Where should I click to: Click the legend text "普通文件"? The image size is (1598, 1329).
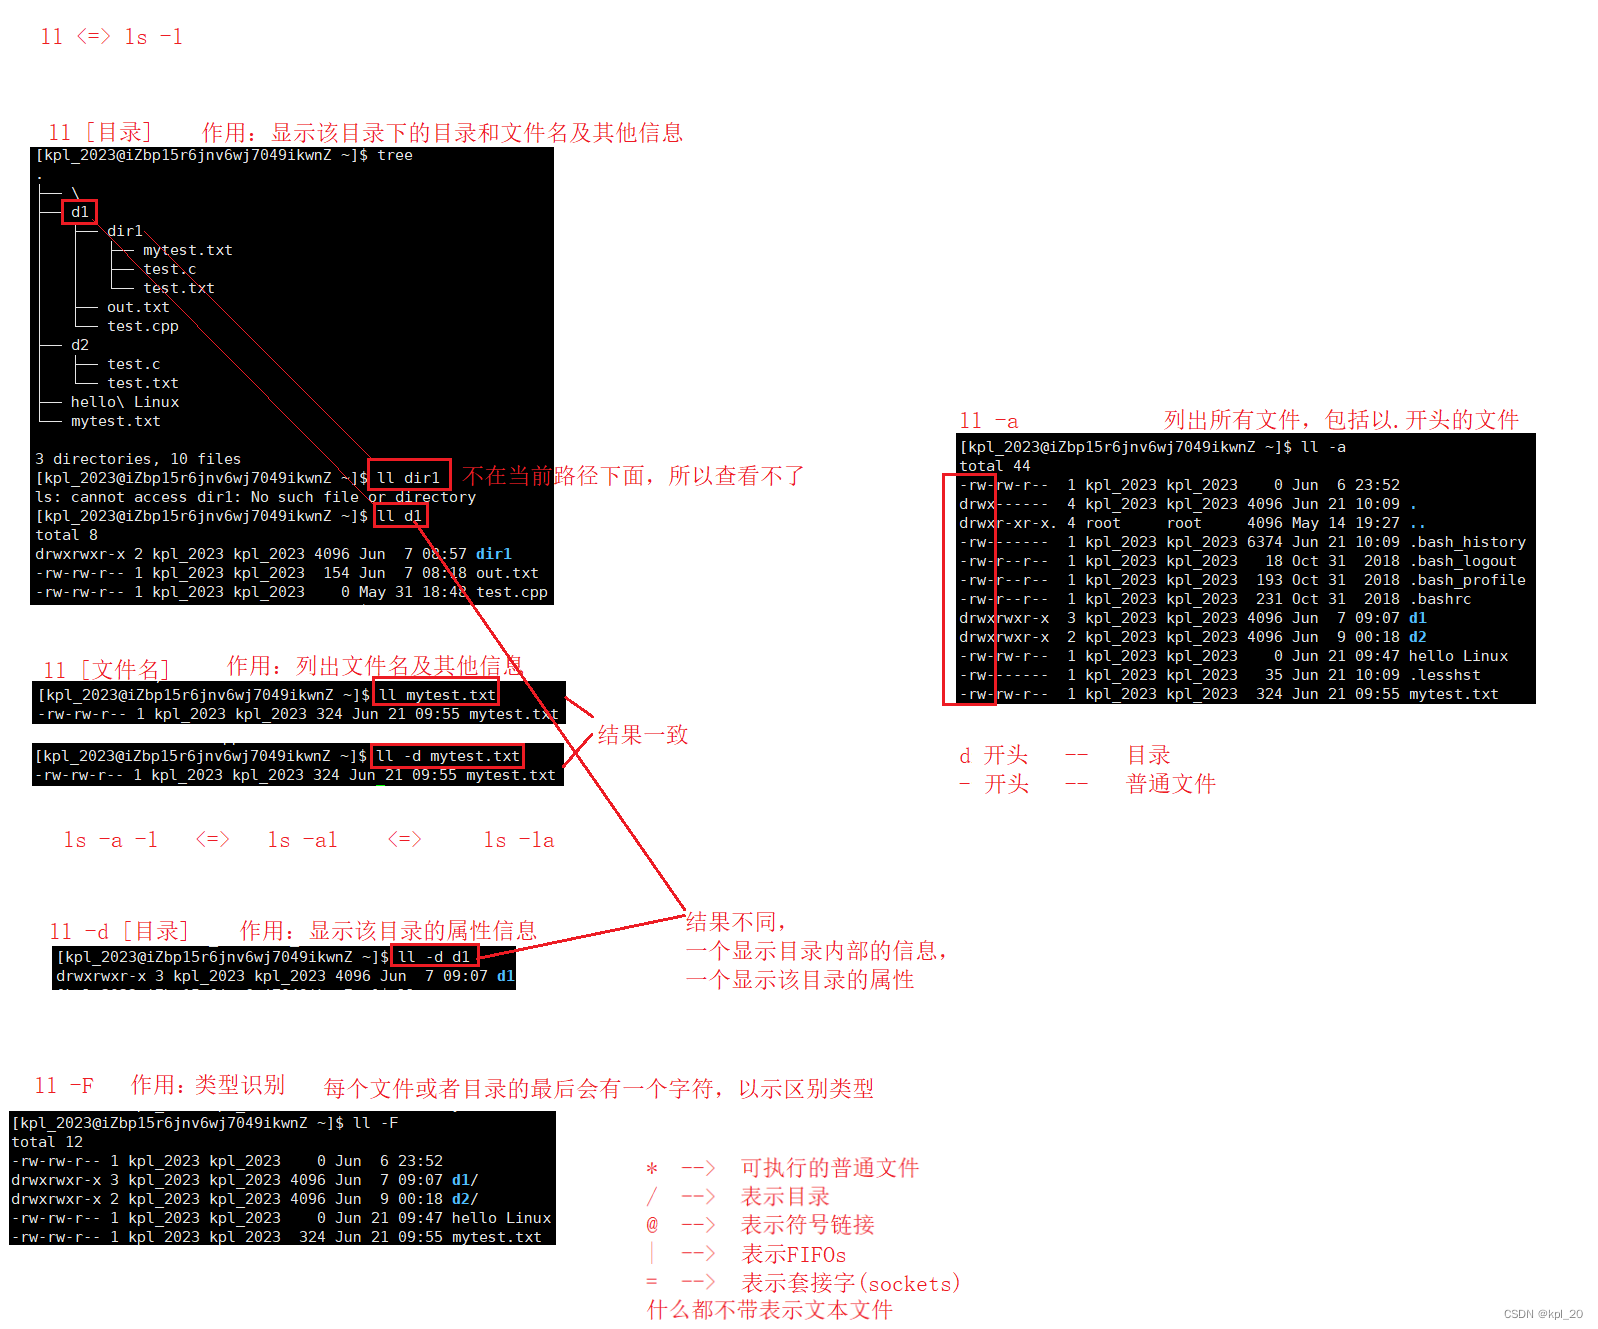tap(1171, 784)
